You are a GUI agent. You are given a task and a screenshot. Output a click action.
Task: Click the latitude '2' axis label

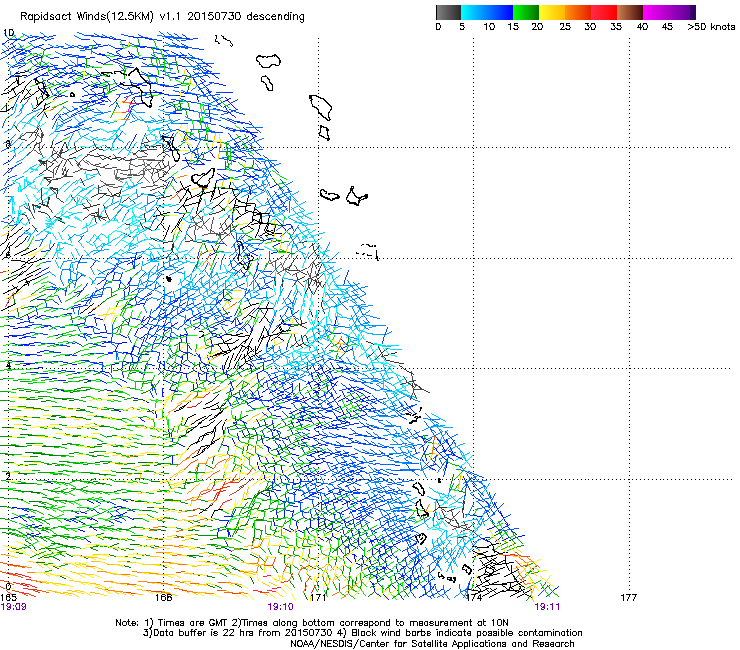(8, 476)
